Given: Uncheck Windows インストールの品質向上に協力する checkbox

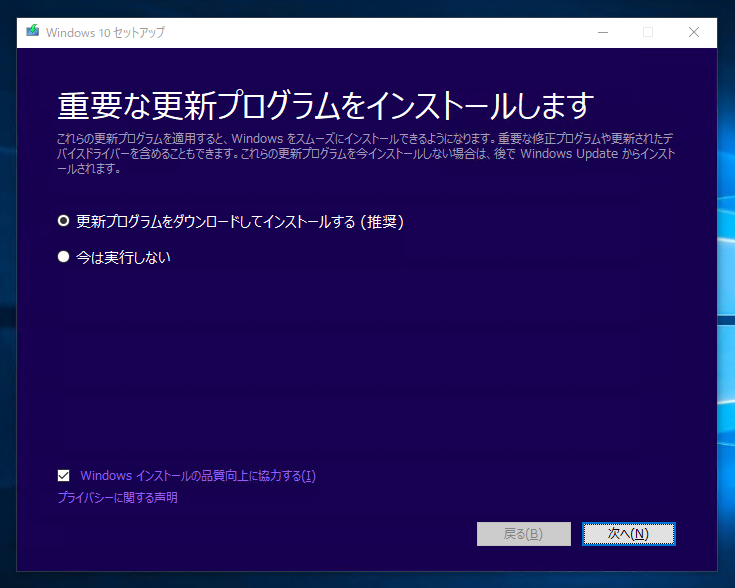Looking at the screenshot, I should click(63, 475).
